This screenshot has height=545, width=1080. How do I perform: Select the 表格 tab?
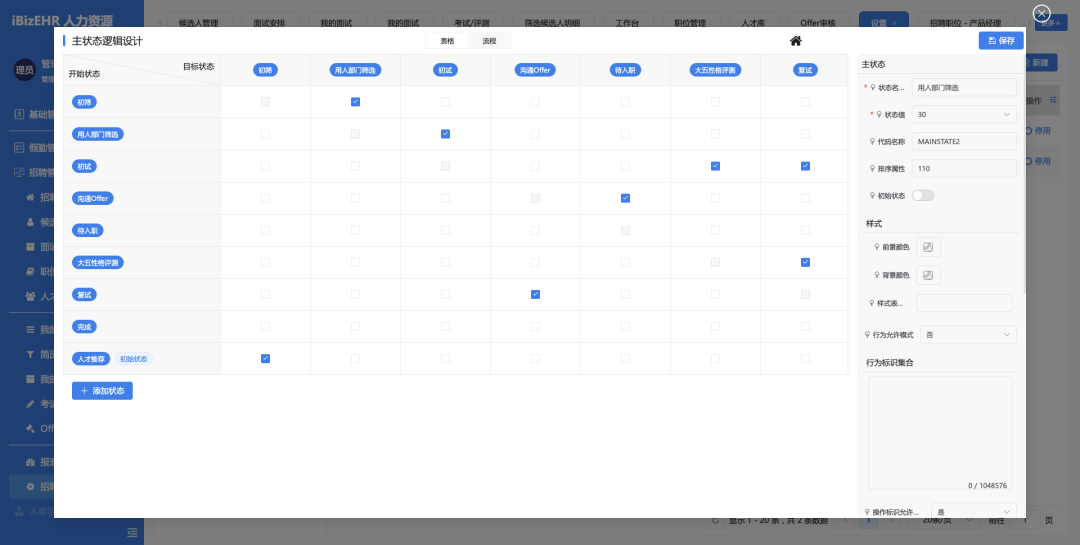point(447,41)
